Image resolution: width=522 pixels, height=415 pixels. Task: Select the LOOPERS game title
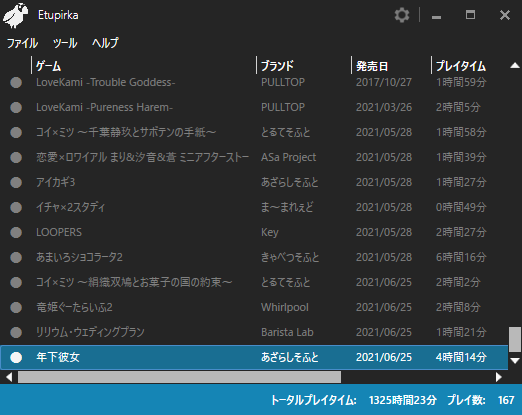click(x=59, y=232)
